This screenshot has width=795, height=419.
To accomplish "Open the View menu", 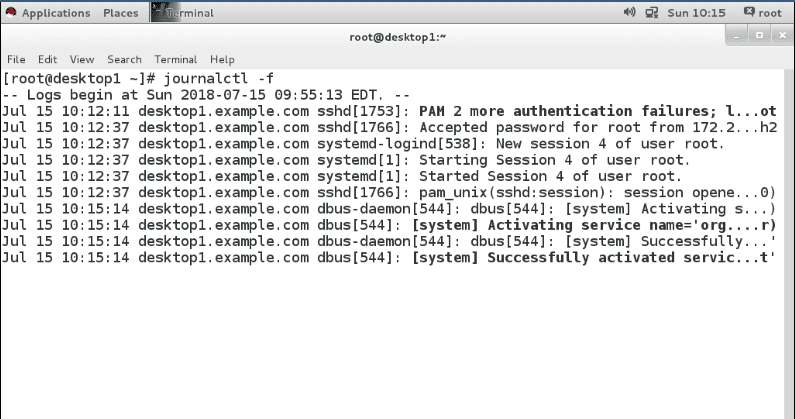I will (x=80, y=59).
